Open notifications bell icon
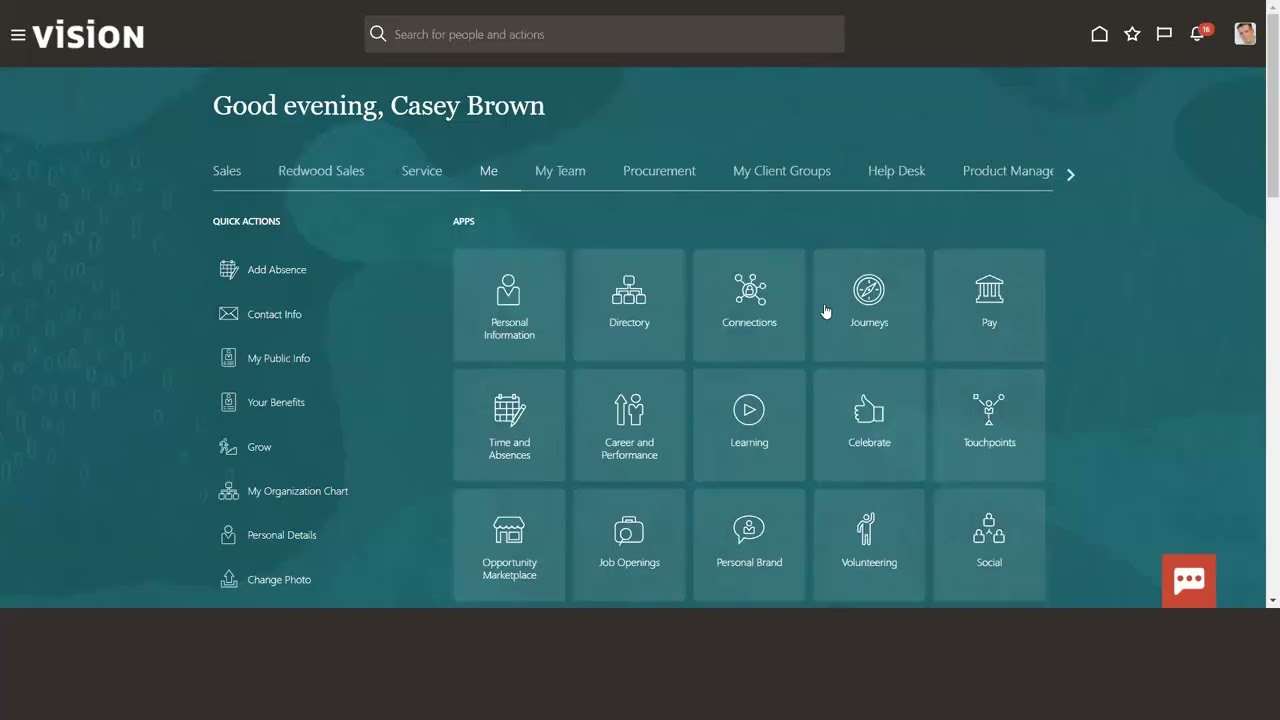This screenshot has width=1280, height=720. (1197, 34)
